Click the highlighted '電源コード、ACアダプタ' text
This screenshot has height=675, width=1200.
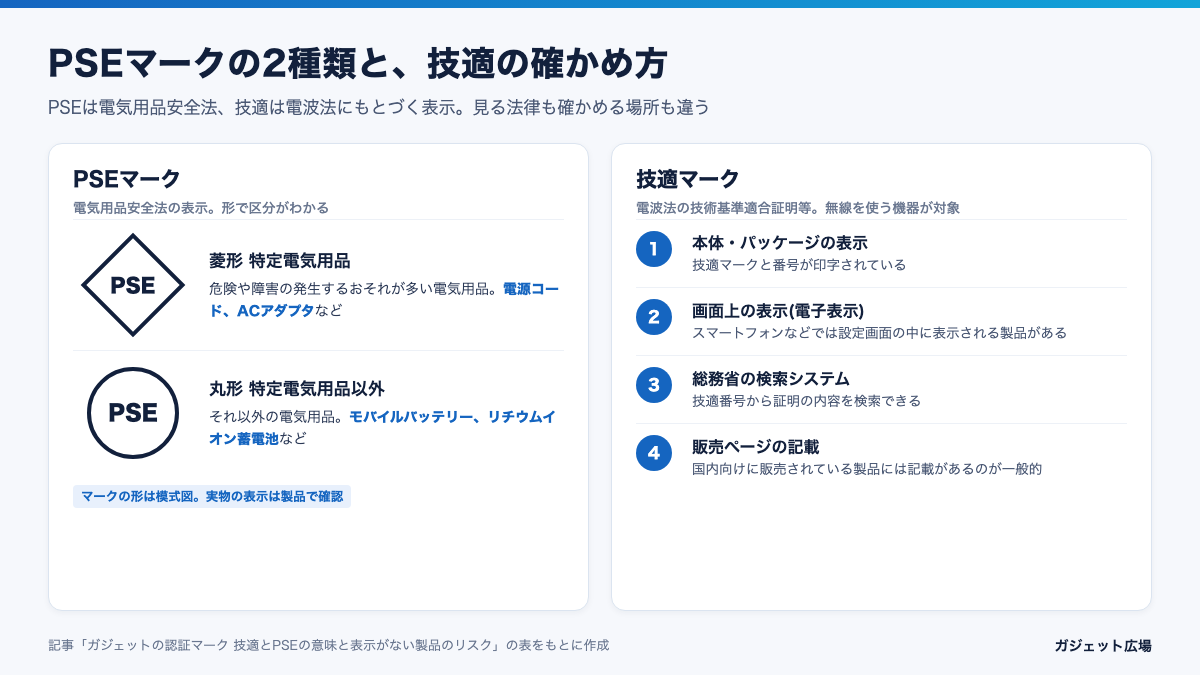pos(384,299)
